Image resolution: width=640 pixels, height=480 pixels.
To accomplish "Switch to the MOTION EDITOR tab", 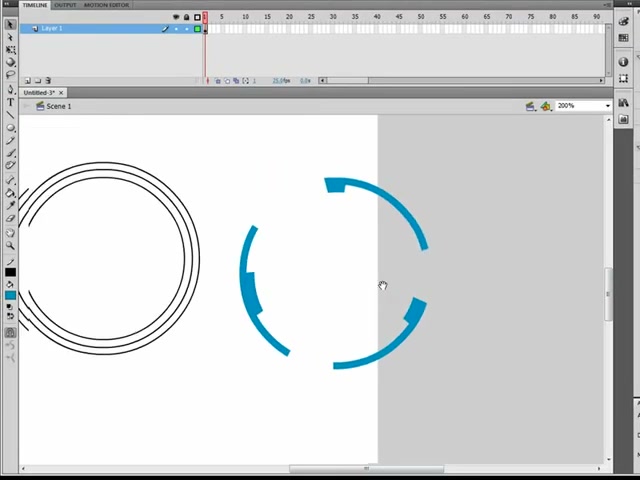I will coord(106,5).
